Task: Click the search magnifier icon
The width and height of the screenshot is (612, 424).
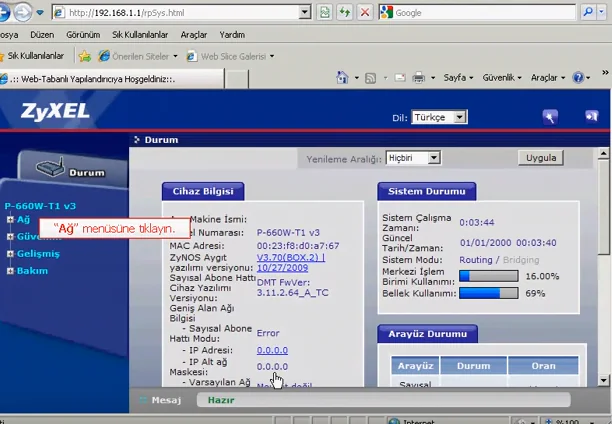Action: [x=589, y=13]
